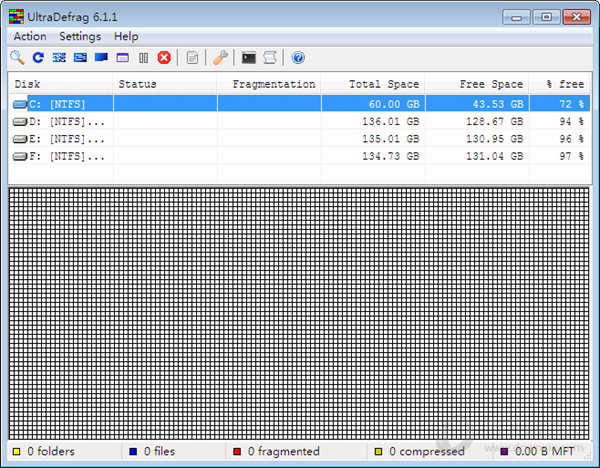Click '0 files' in the status bar
Image resolution: width=600 pixels, height=468 pixels.
[160, 452]
